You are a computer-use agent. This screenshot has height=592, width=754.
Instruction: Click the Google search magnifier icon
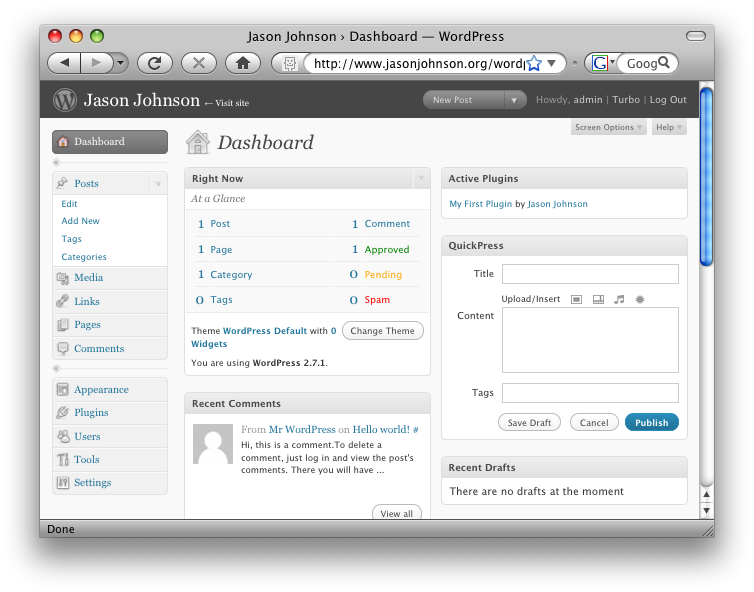(x=664, y=63)
